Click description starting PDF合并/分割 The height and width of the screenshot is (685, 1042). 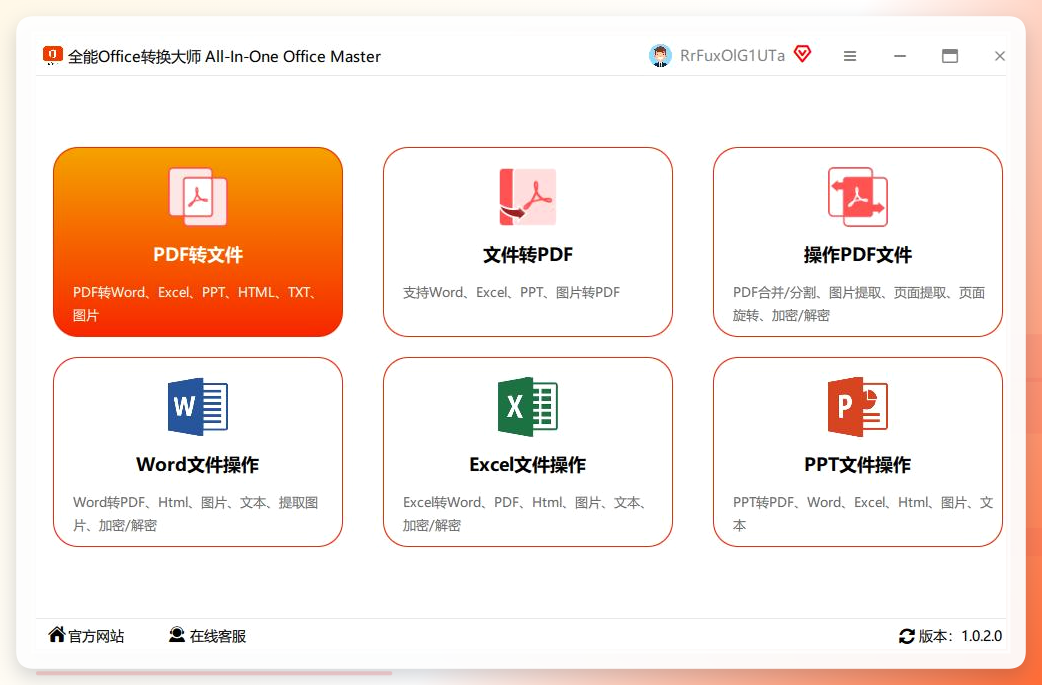click(x=859, y=304)
